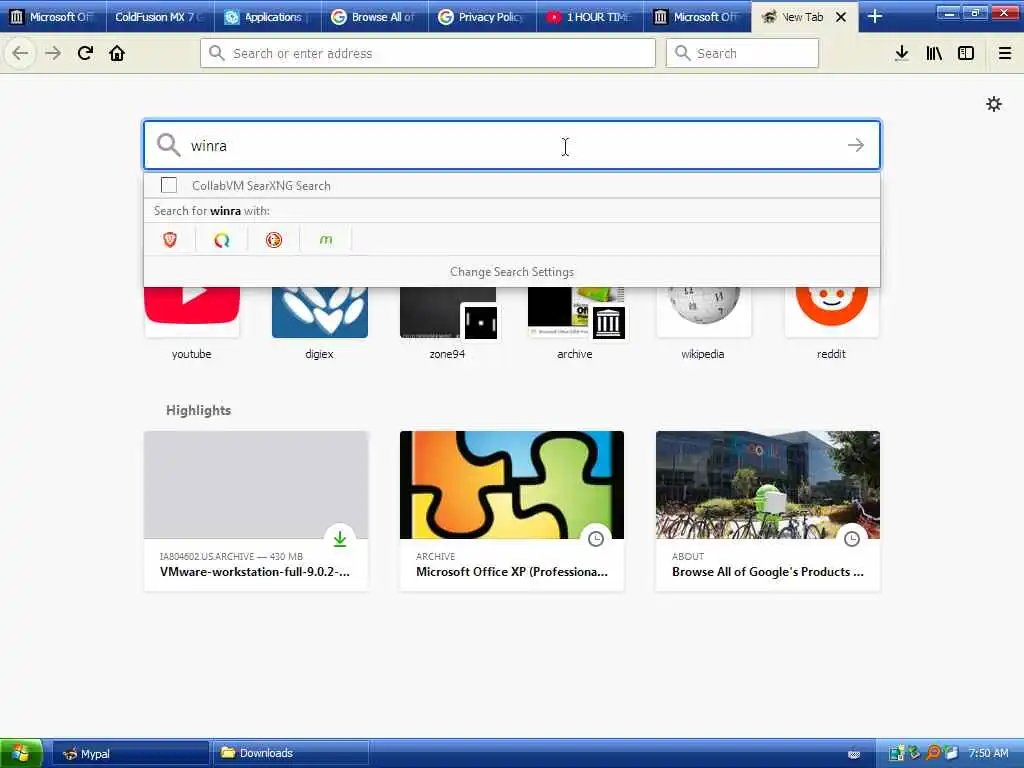
Task: Open new tab customize gear
Action: click(993, 104)
